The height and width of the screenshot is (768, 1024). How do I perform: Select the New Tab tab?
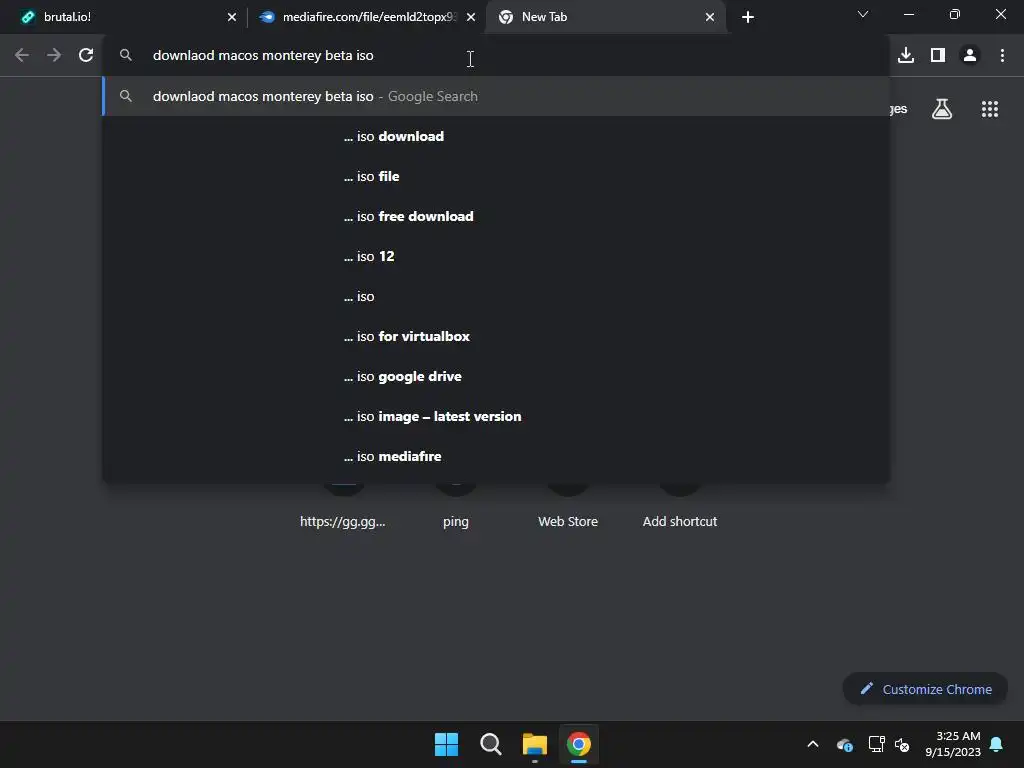(x=605, y=17)
